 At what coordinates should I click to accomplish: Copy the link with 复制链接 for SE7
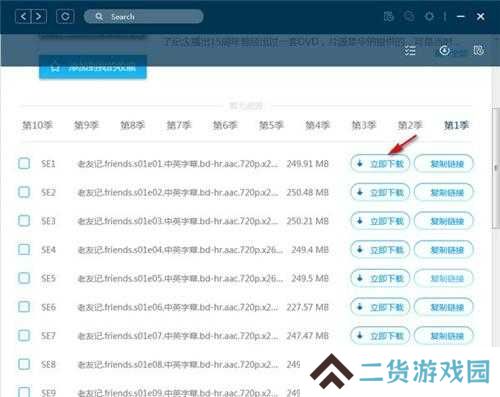(444, 336)
